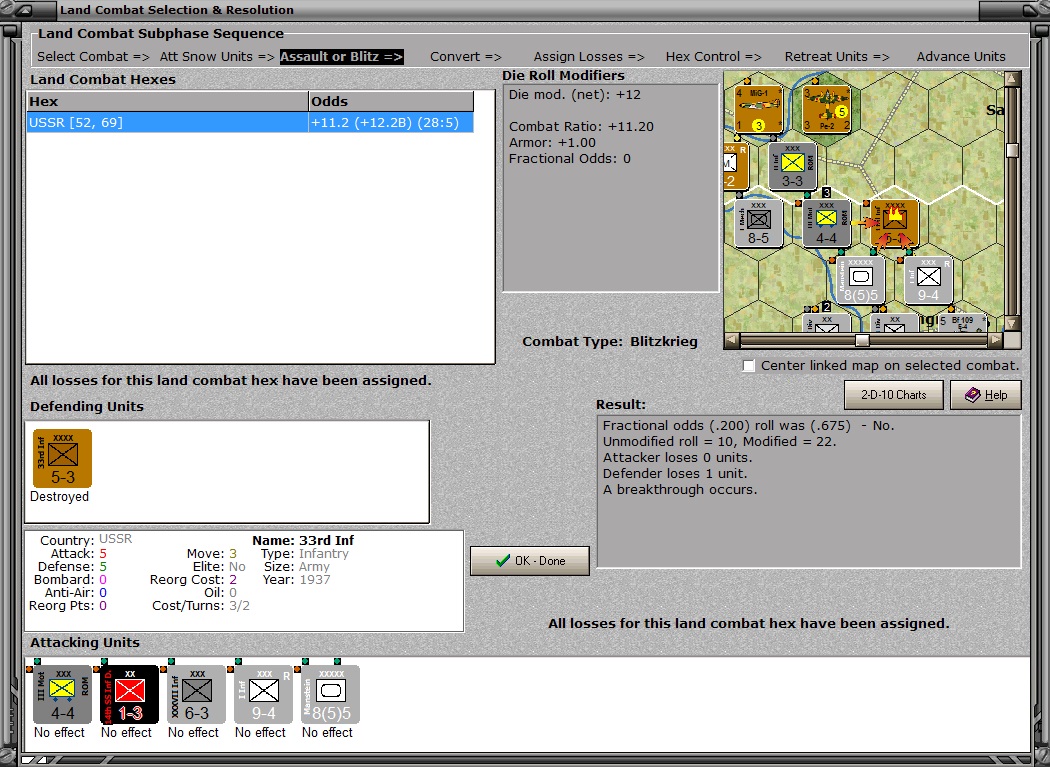Select the XXXVII Inf 6-3 attacking unit
The width and height of the screenshot is (1050, 767).
coord(196,694)
